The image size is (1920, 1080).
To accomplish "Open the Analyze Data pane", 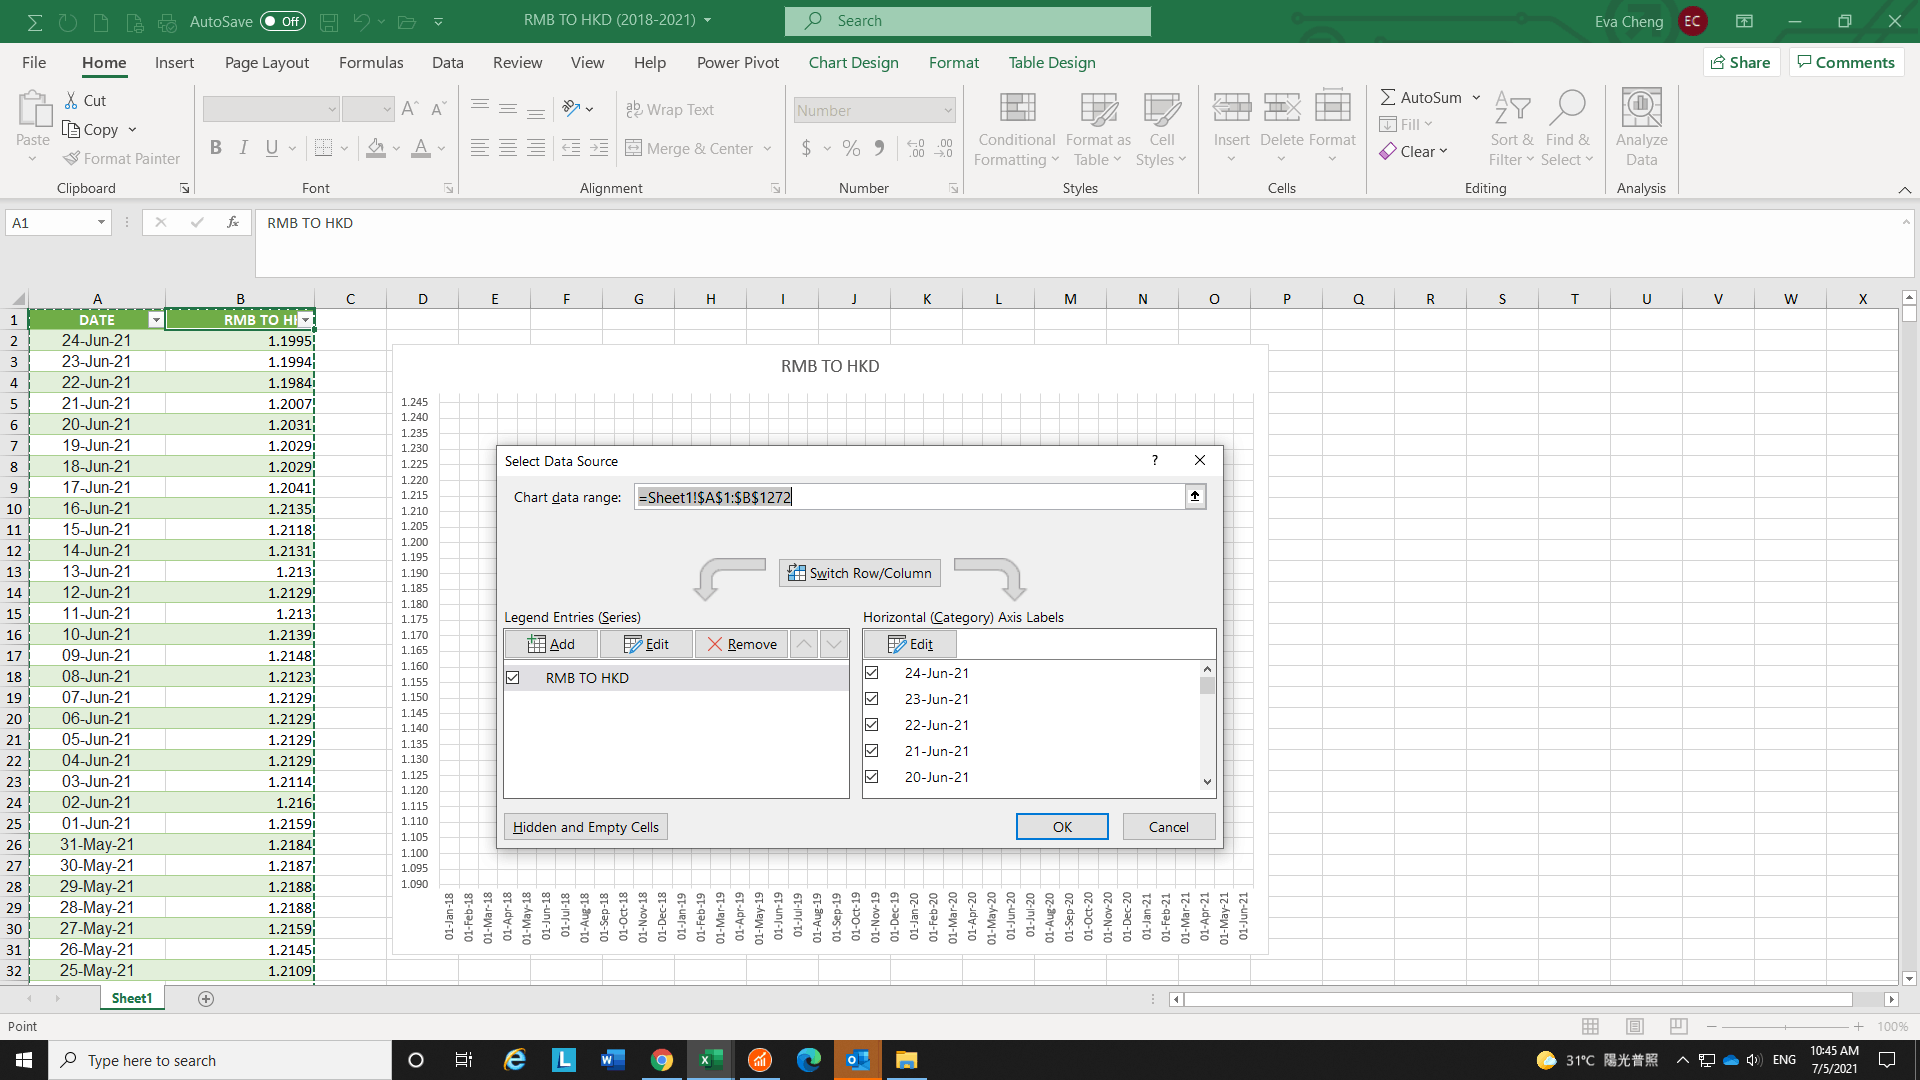I will click(x=1641, y=128).
